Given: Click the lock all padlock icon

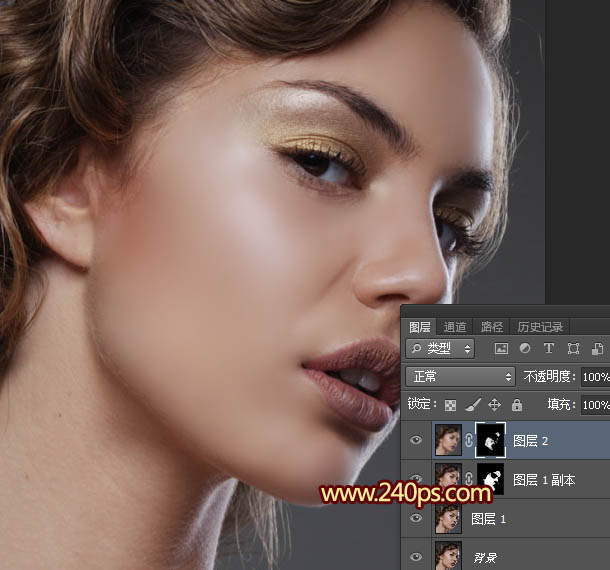Looking at the screenshot, I should [516, 405].
